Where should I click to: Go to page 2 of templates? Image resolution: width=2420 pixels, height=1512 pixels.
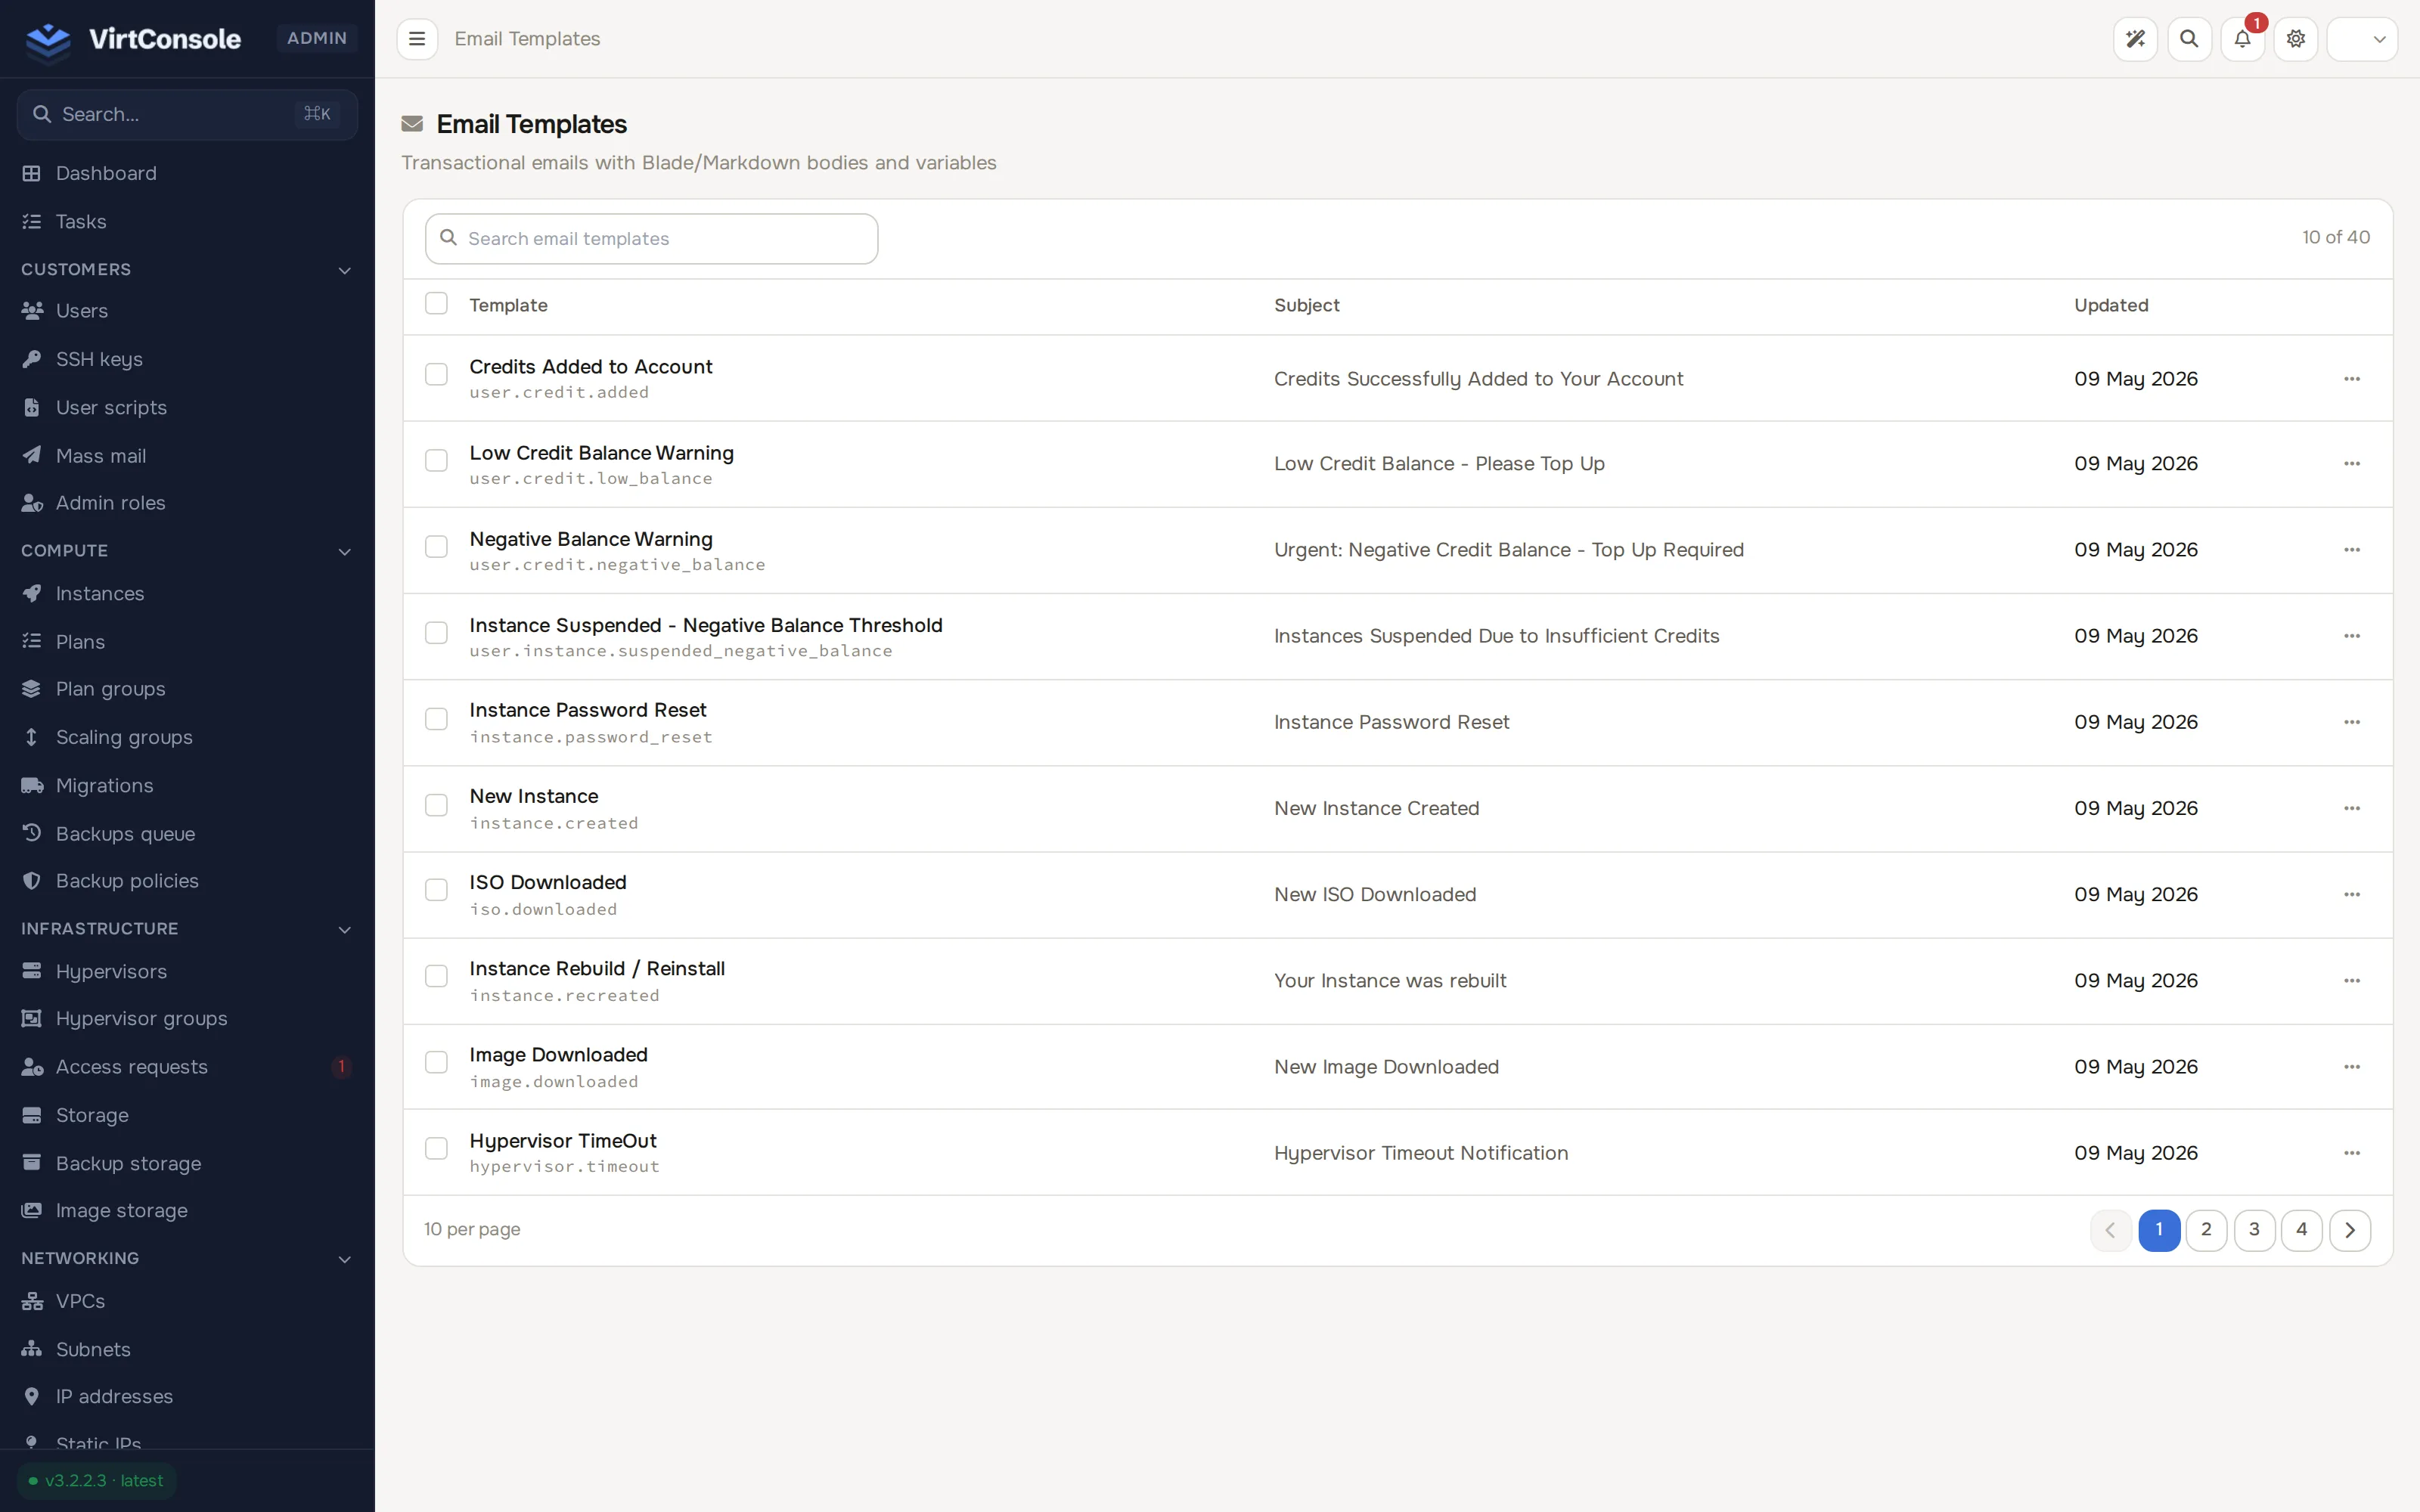click(x=2206, y=1230)
